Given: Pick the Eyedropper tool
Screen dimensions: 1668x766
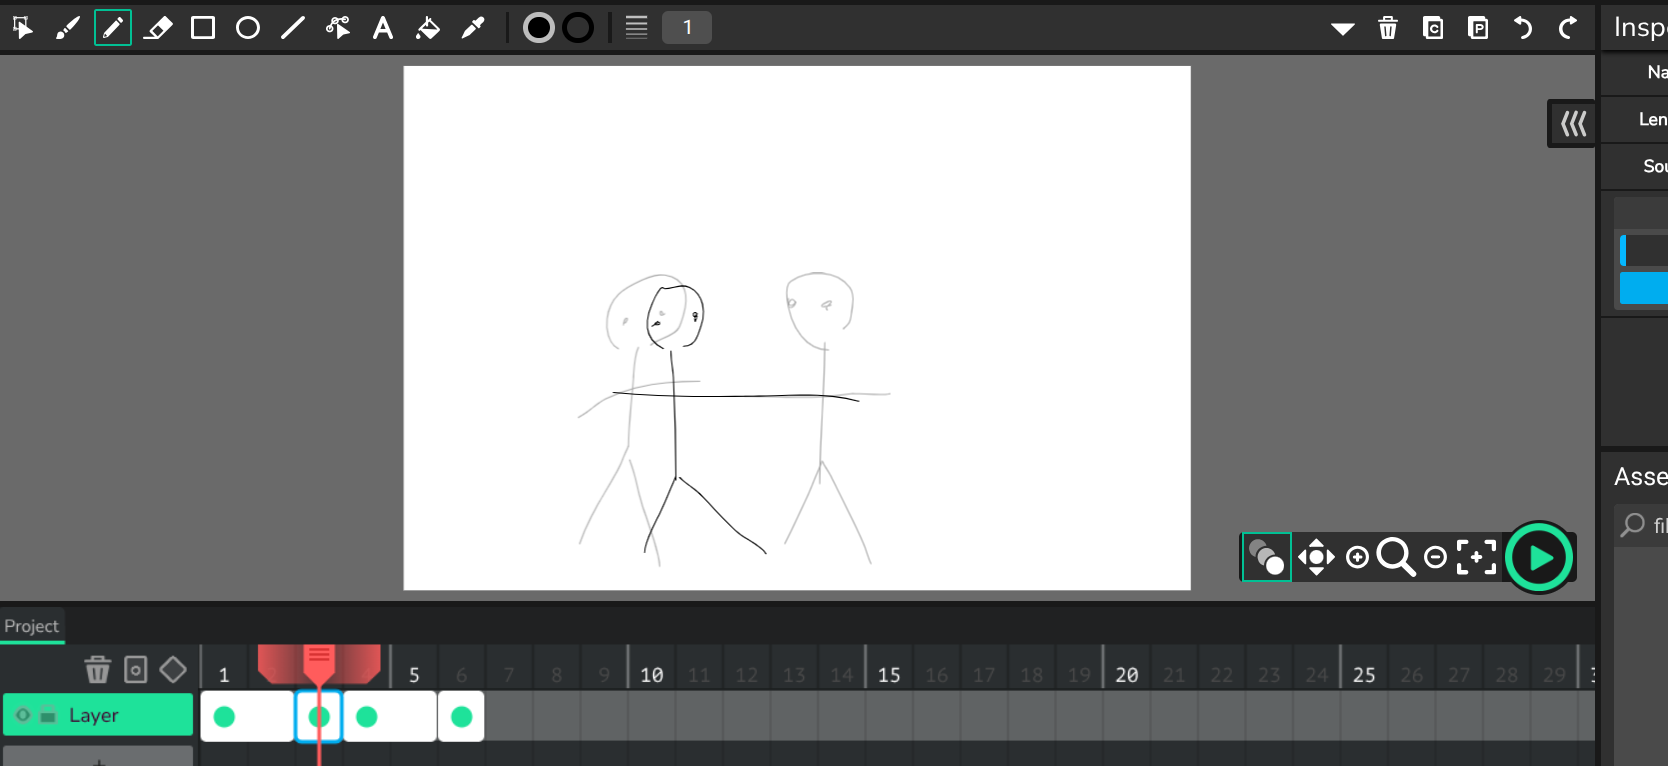Looking at the screenshot, I should [x=473, y=28].
